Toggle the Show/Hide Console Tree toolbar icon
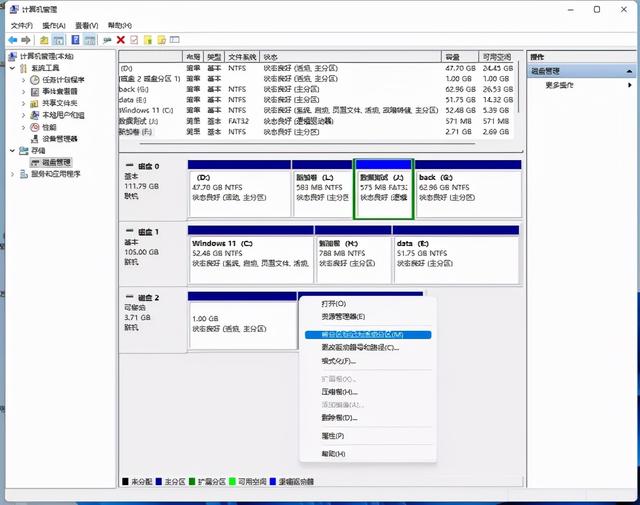 pos(59,40)
